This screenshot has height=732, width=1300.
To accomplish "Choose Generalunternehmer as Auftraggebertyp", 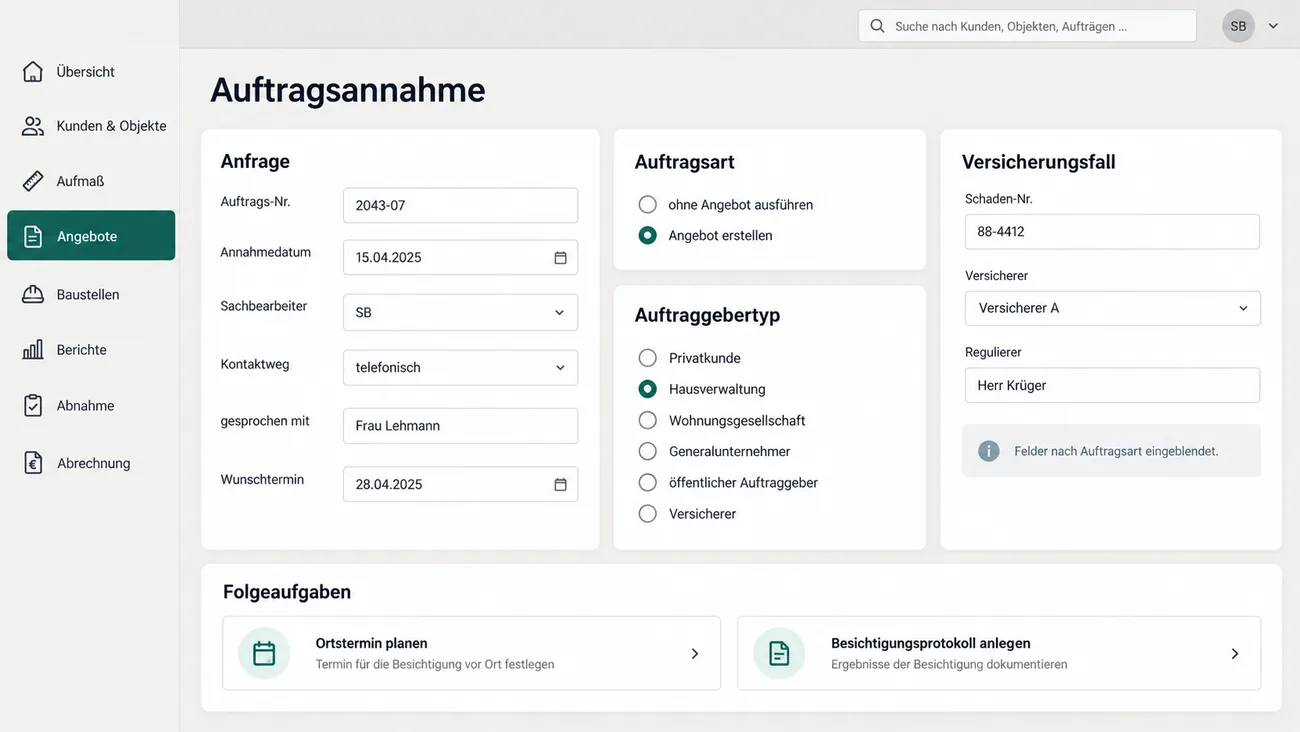I will tap(648, 451).
